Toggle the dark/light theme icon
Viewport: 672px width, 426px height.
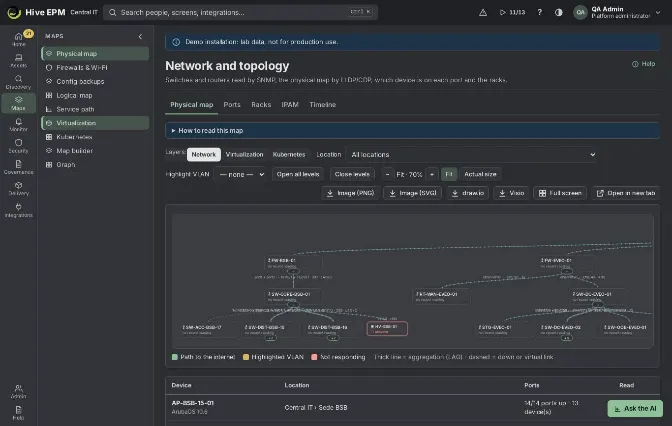pyautogui.click(x=558, y=12)
